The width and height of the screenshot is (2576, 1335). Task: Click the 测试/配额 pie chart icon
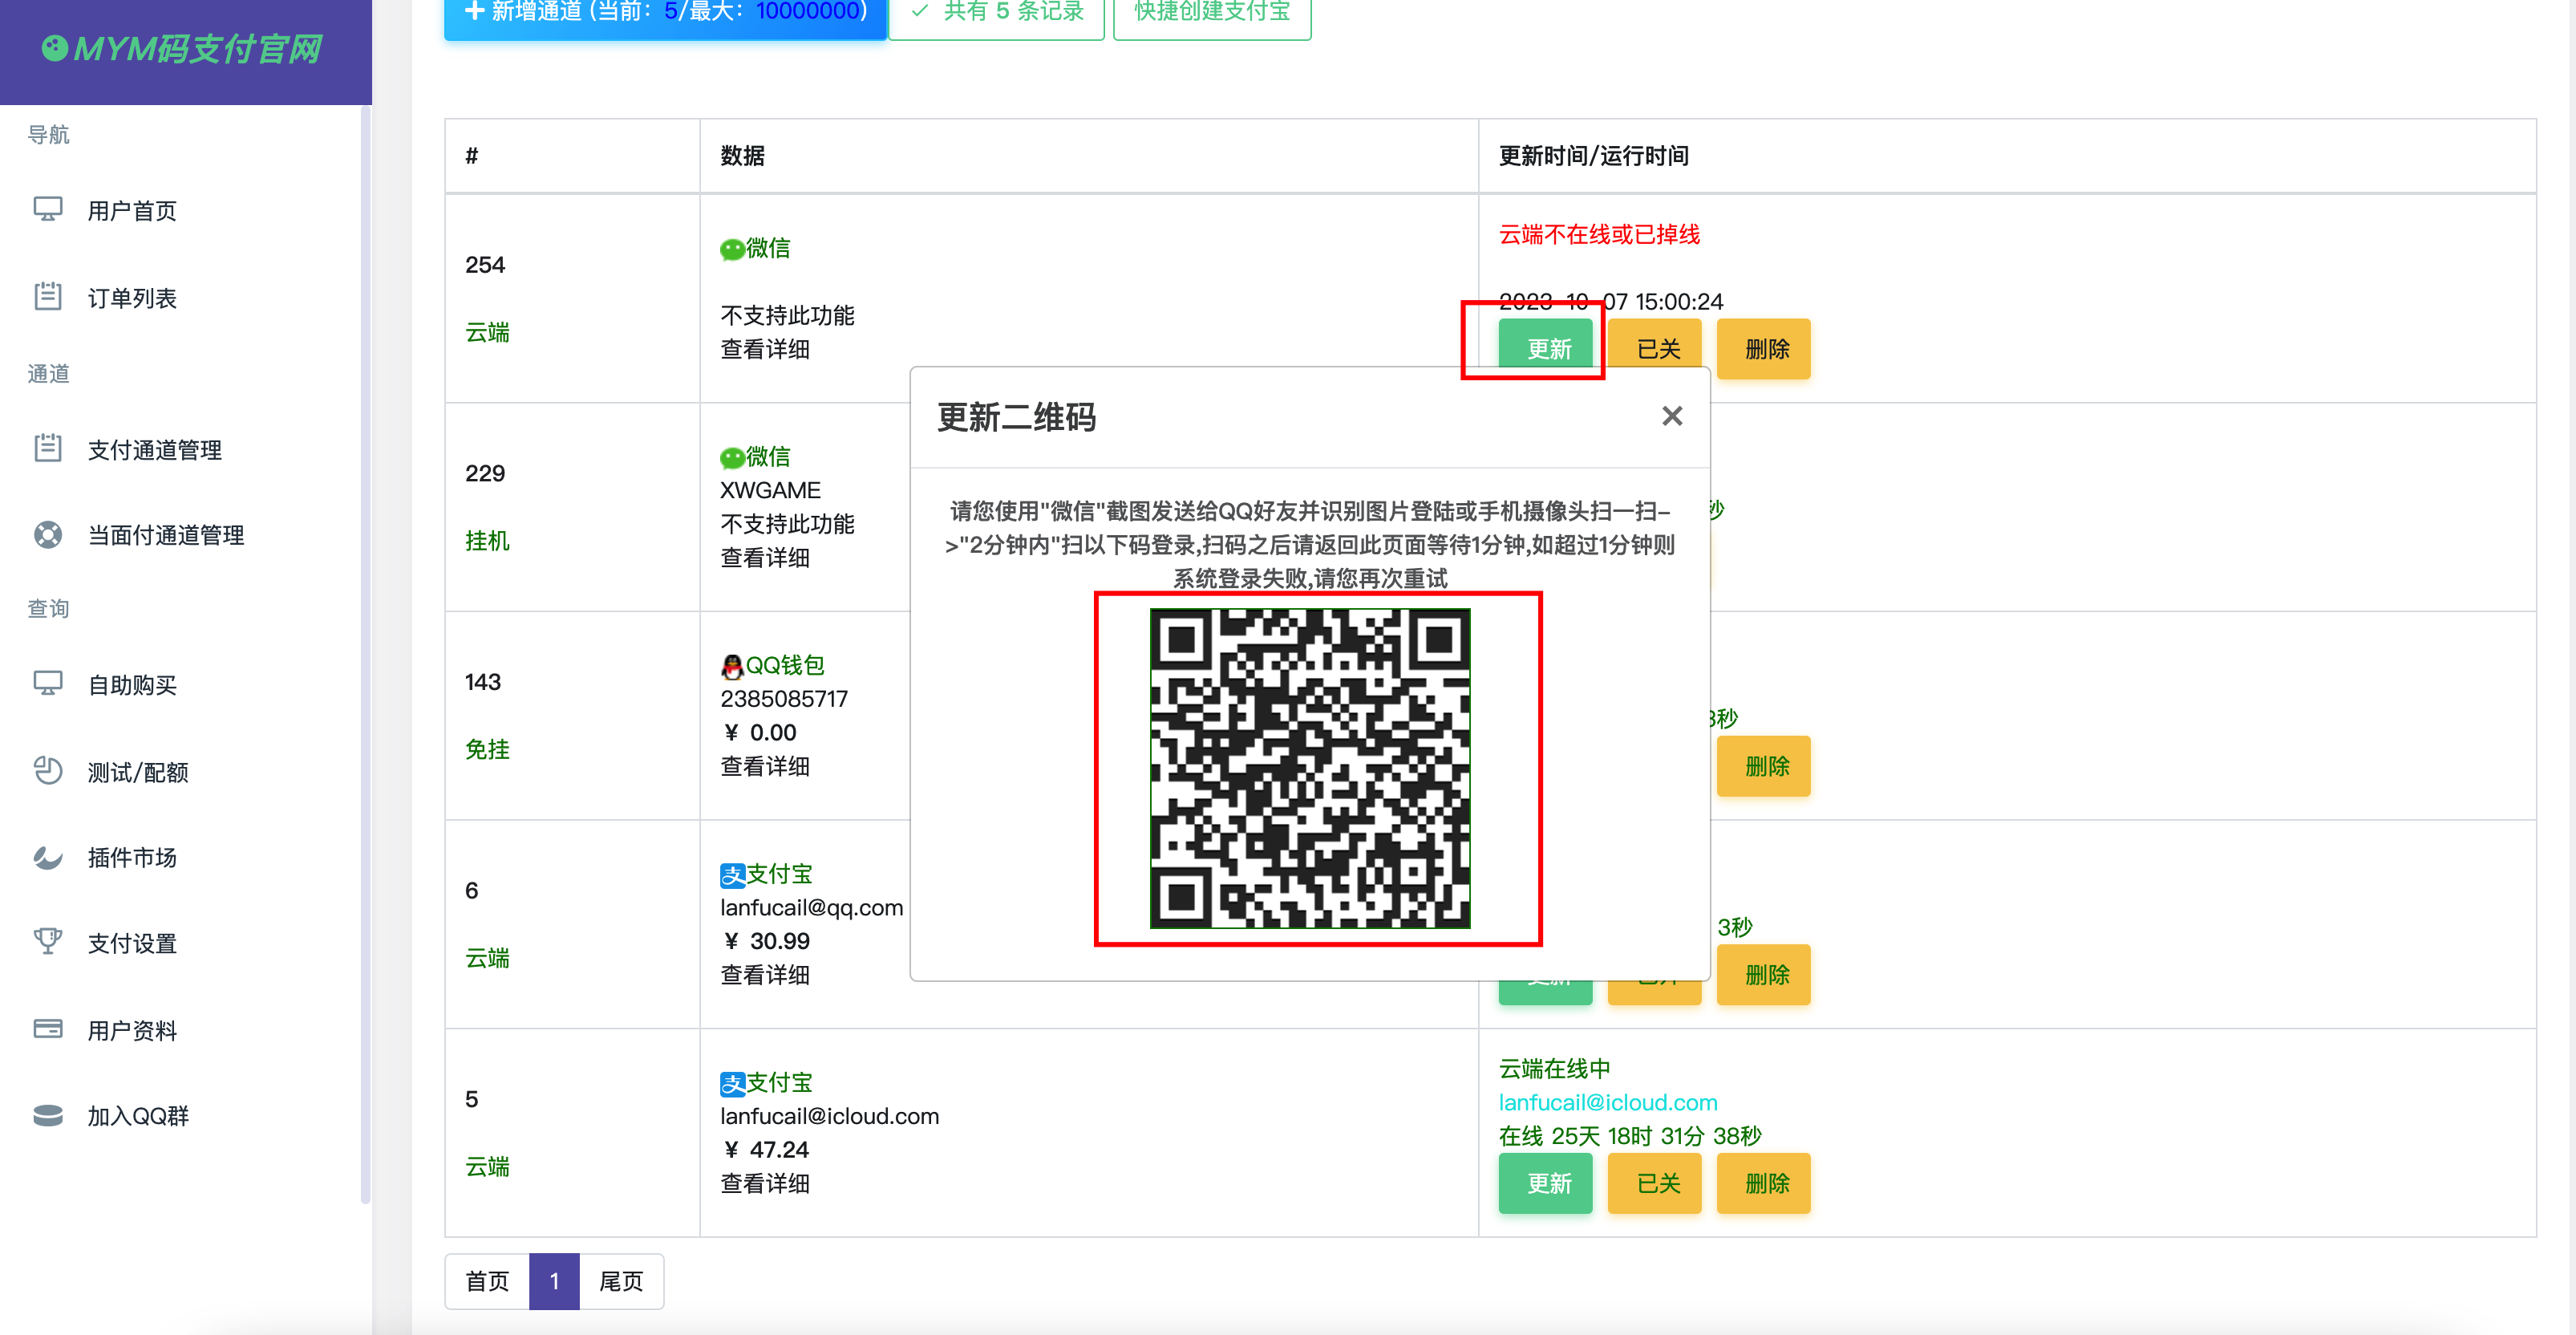click(x=47, y=770)
